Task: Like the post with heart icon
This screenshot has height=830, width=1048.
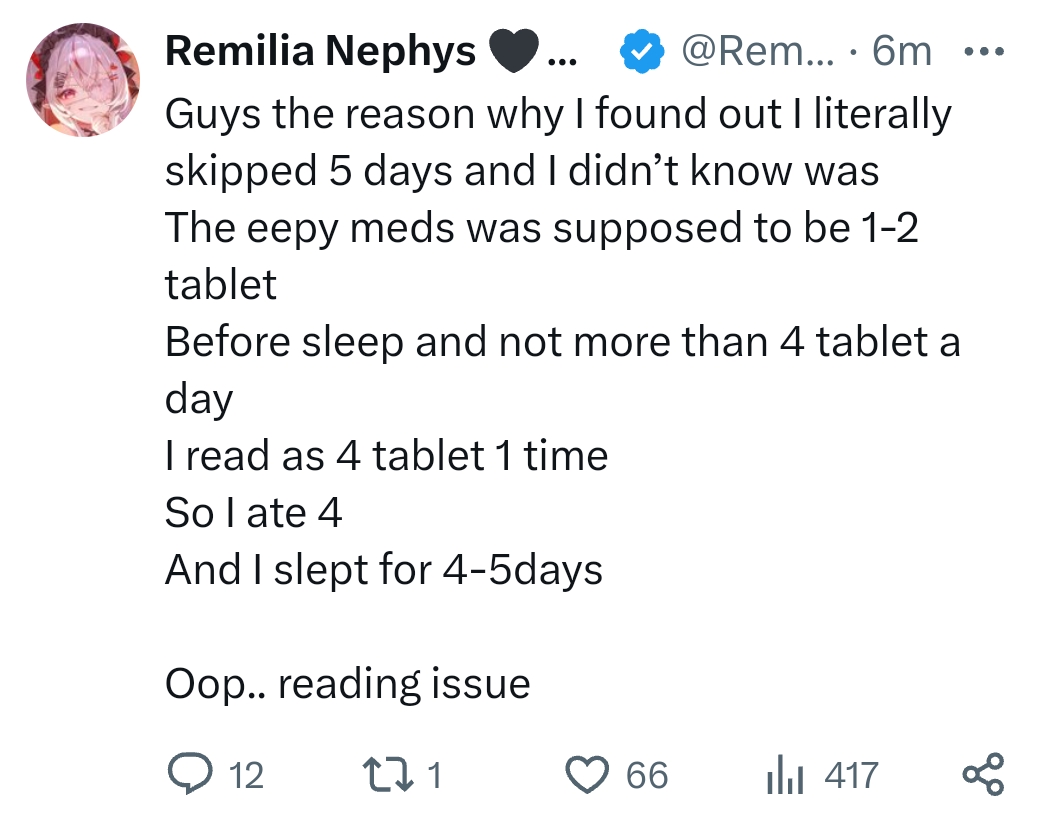Action: click(x=587, y=775)
